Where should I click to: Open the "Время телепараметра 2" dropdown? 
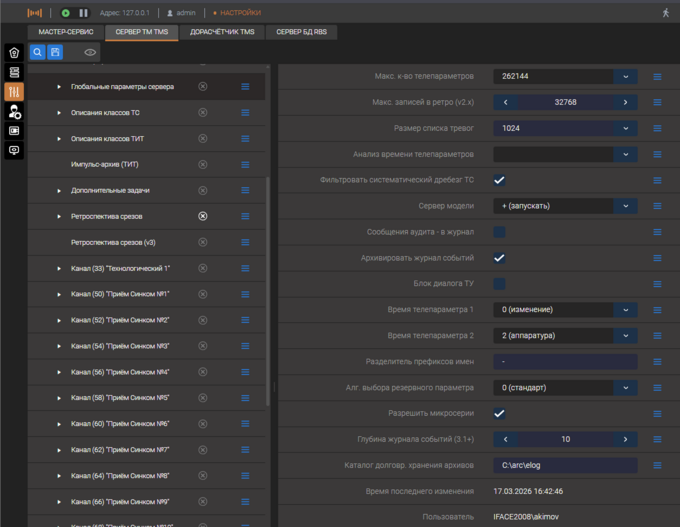[x=626, y=336]
